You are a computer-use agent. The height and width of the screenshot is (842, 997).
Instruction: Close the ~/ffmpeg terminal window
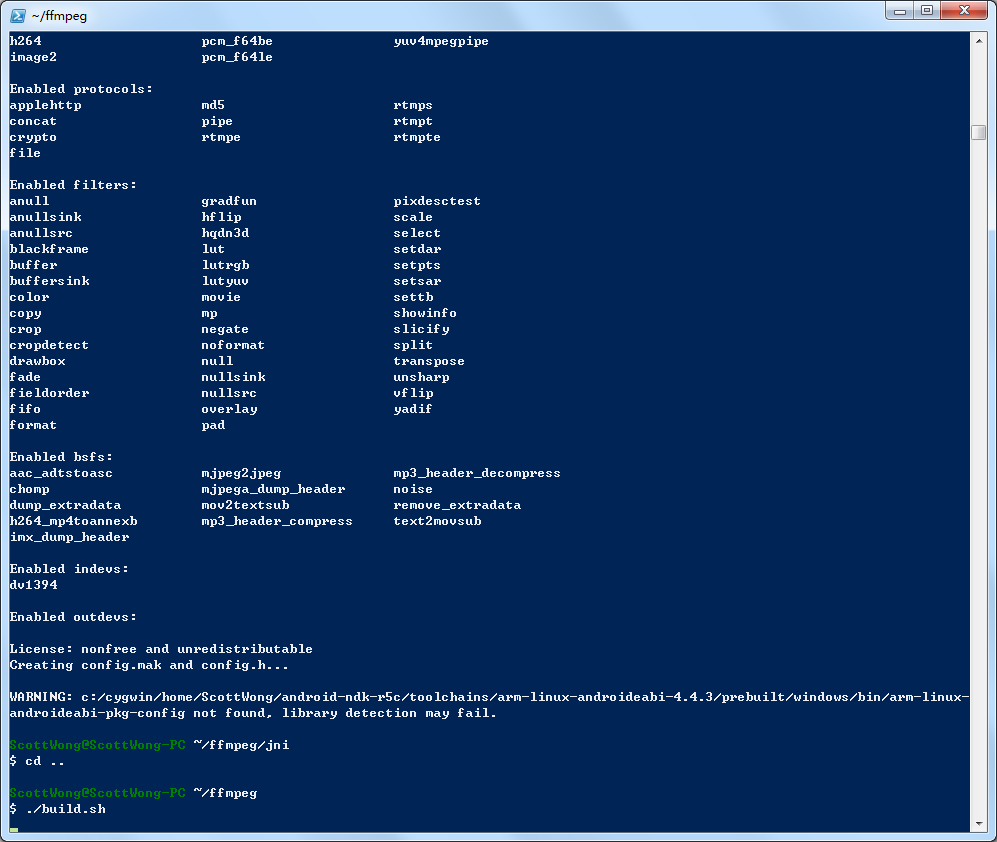(964, 10)
